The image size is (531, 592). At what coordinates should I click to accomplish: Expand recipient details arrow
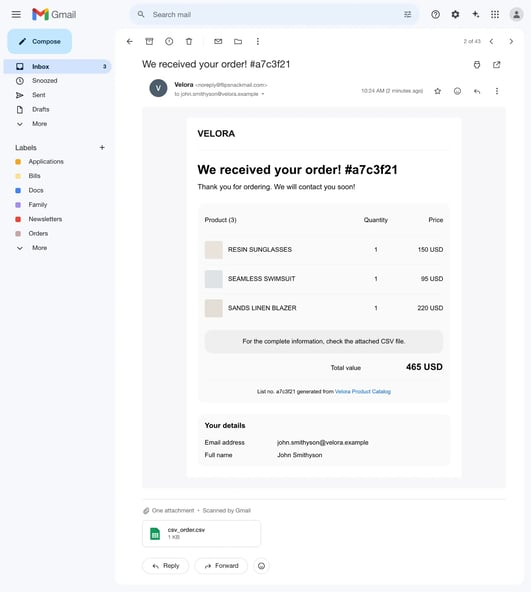pos(263,94)
